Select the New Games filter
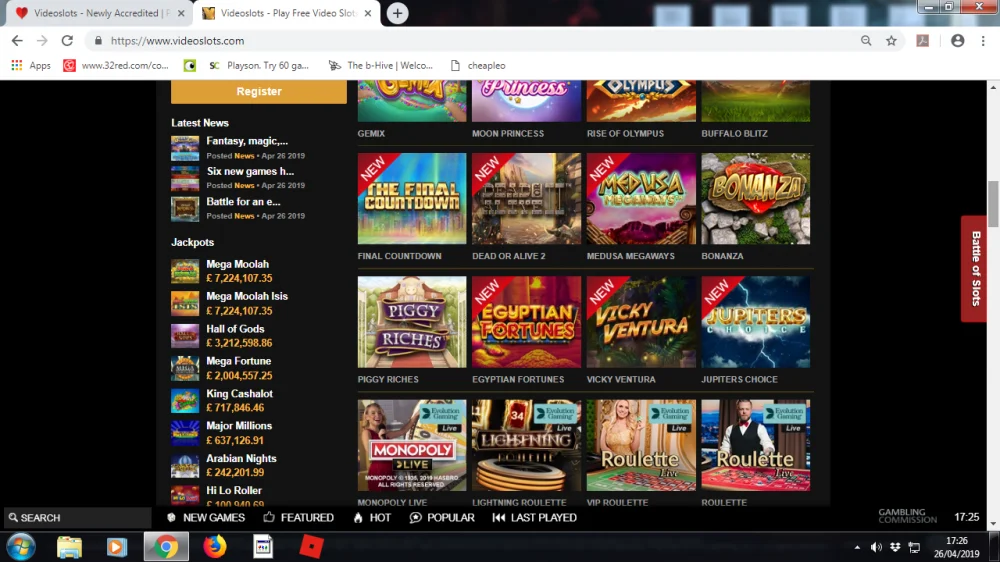 pyautogui.click(x=206, y=517)
